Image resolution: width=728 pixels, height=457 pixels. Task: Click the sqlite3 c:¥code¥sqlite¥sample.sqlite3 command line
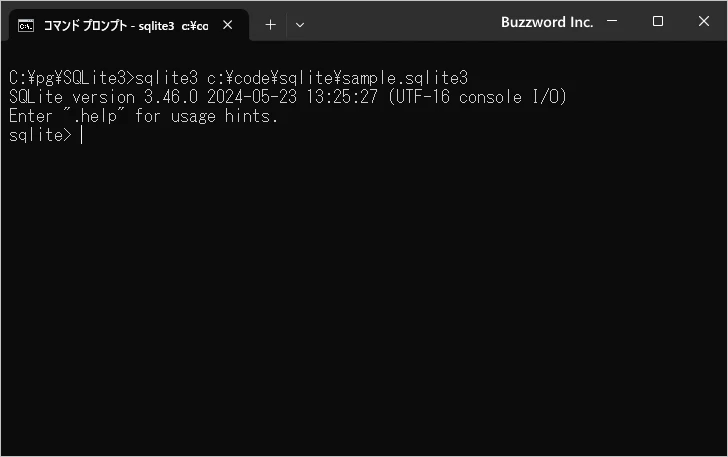(302, 78)
